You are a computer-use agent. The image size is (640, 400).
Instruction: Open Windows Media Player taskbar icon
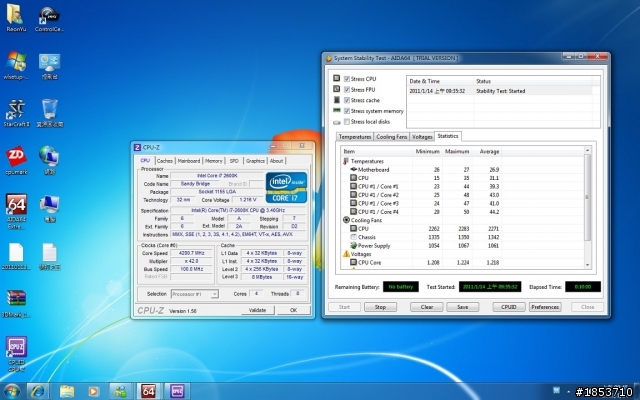click(93, 391)
